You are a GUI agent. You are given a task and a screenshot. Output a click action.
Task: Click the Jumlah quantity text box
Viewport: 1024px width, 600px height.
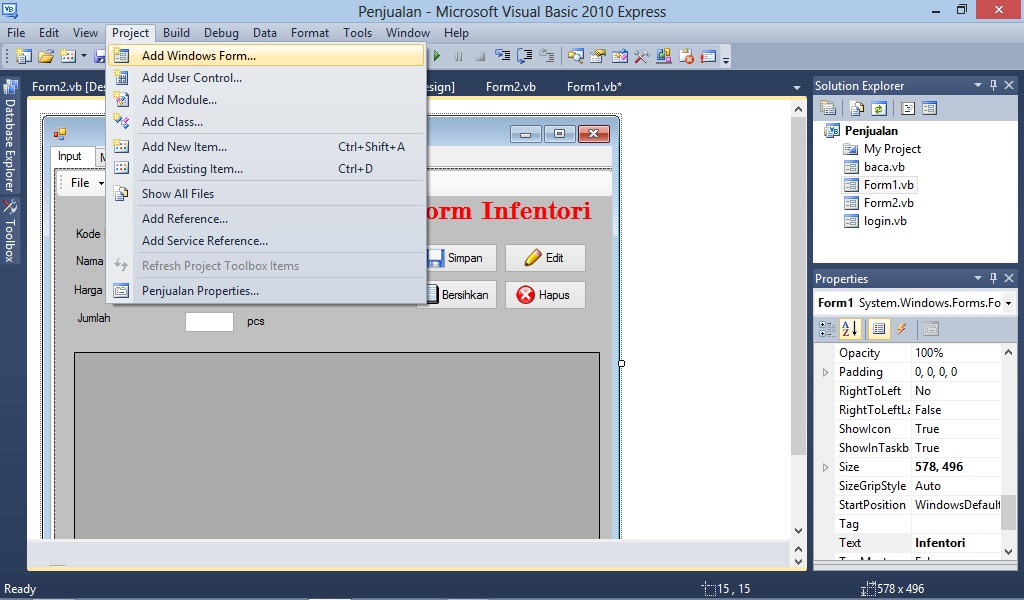point(209,322)
